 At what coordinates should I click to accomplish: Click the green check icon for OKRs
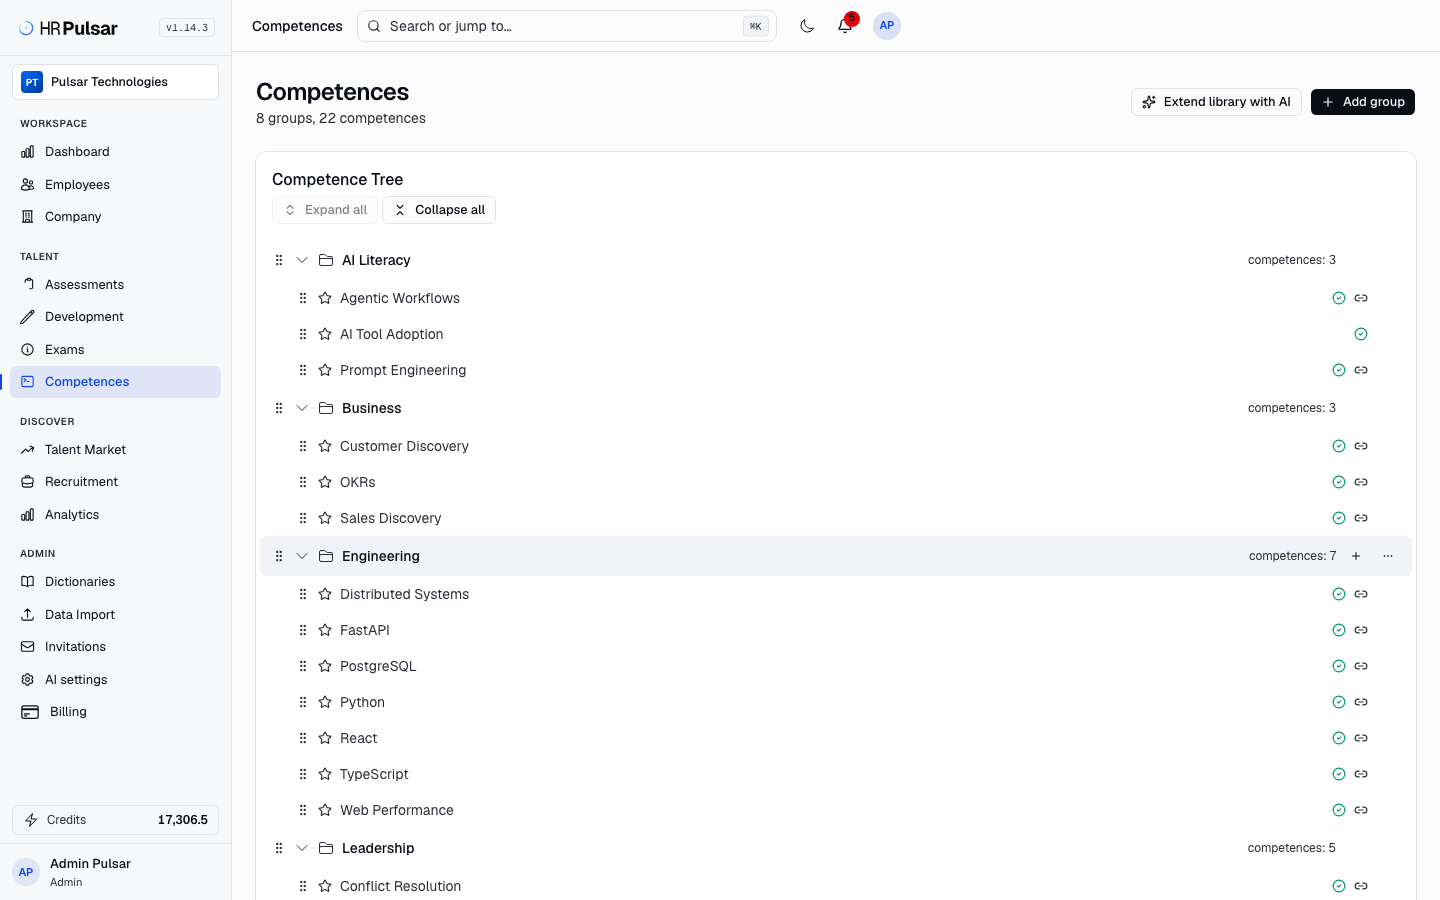point(1339,482)
